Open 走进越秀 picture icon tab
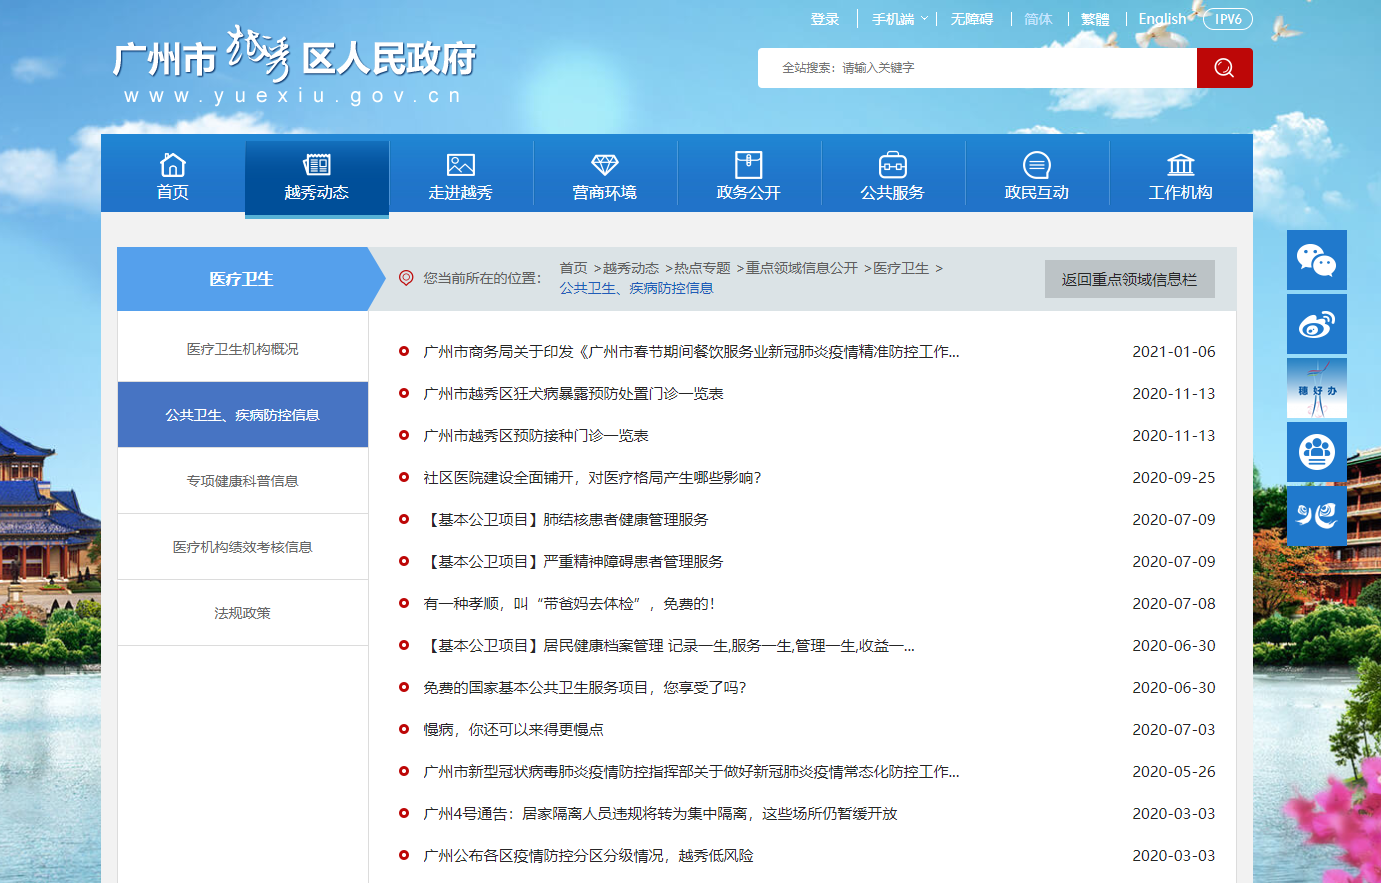Screen dimensions: 1381x883 (461, 176)
